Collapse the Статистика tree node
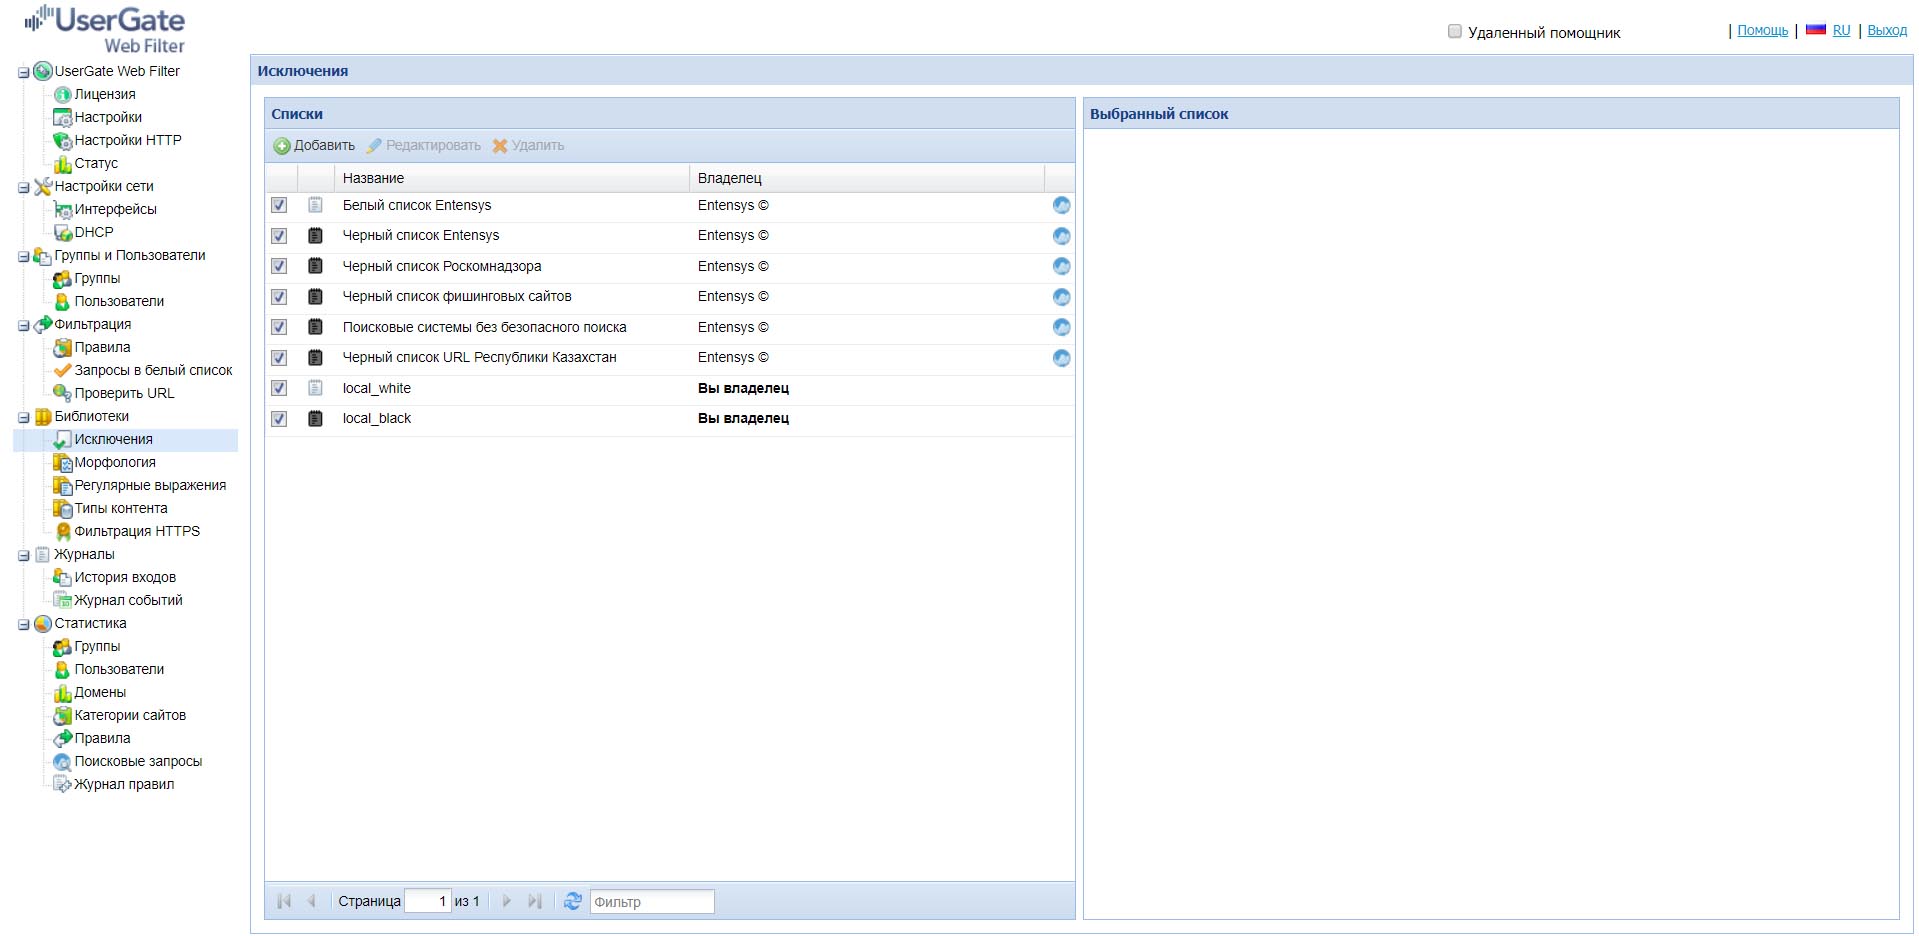Viewport: 1919px width, 936px height. (24, 624)
